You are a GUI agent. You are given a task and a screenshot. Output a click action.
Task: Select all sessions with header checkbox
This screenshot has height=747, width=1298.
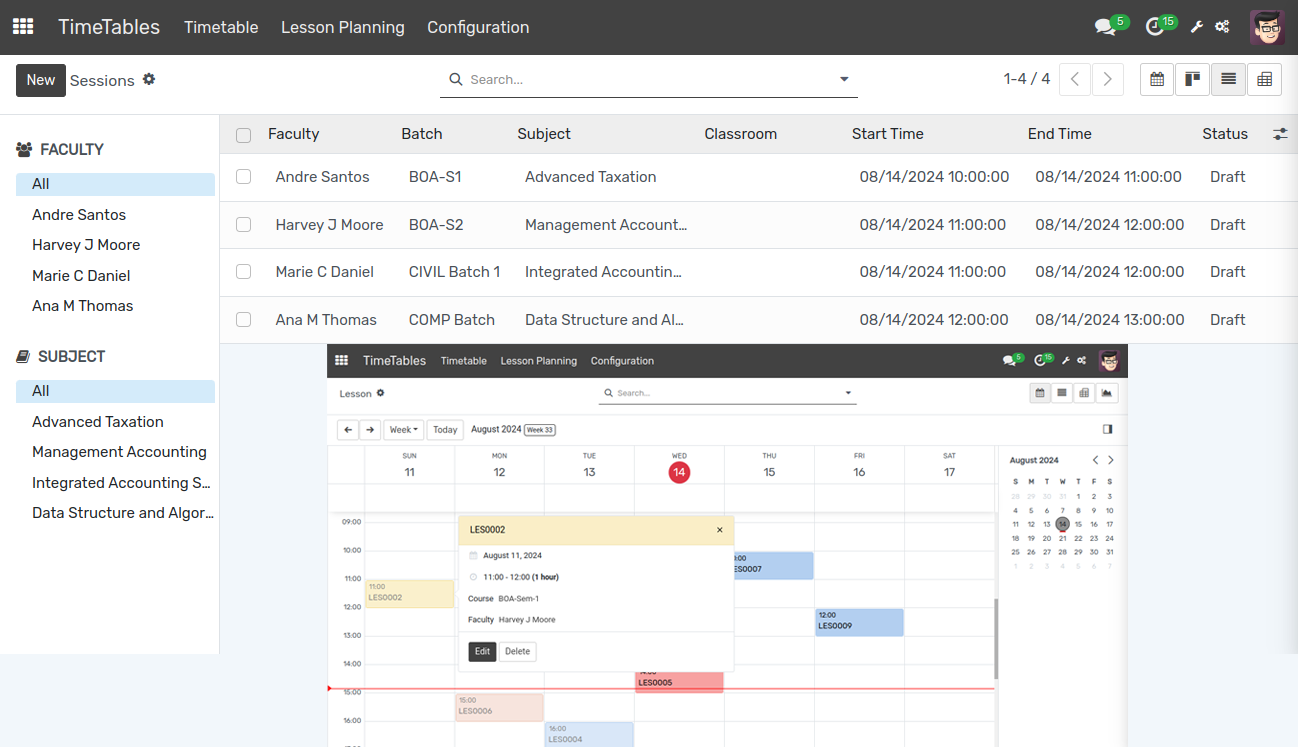243,134
